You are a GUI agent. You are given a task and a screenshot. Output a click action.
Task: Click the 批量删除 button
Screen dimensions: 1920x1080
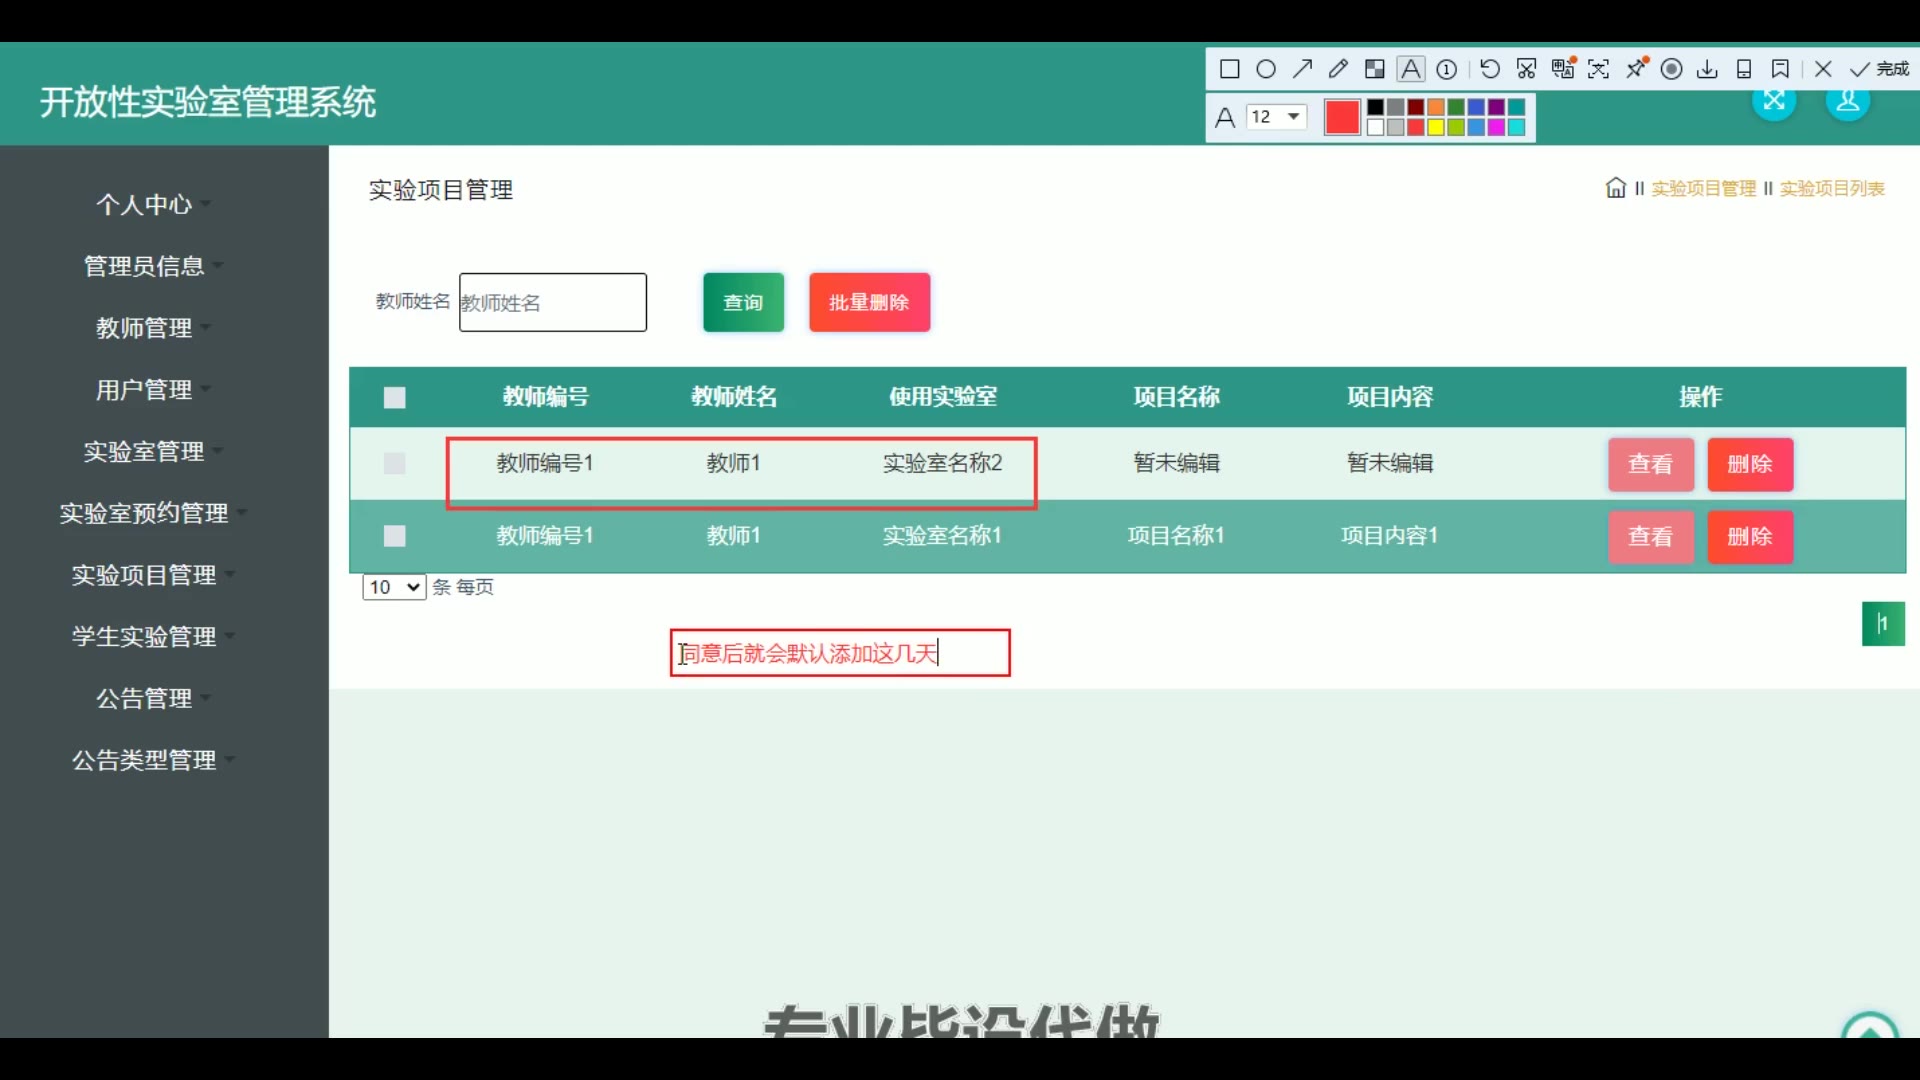pyautogui.click(x=869, y=303)
